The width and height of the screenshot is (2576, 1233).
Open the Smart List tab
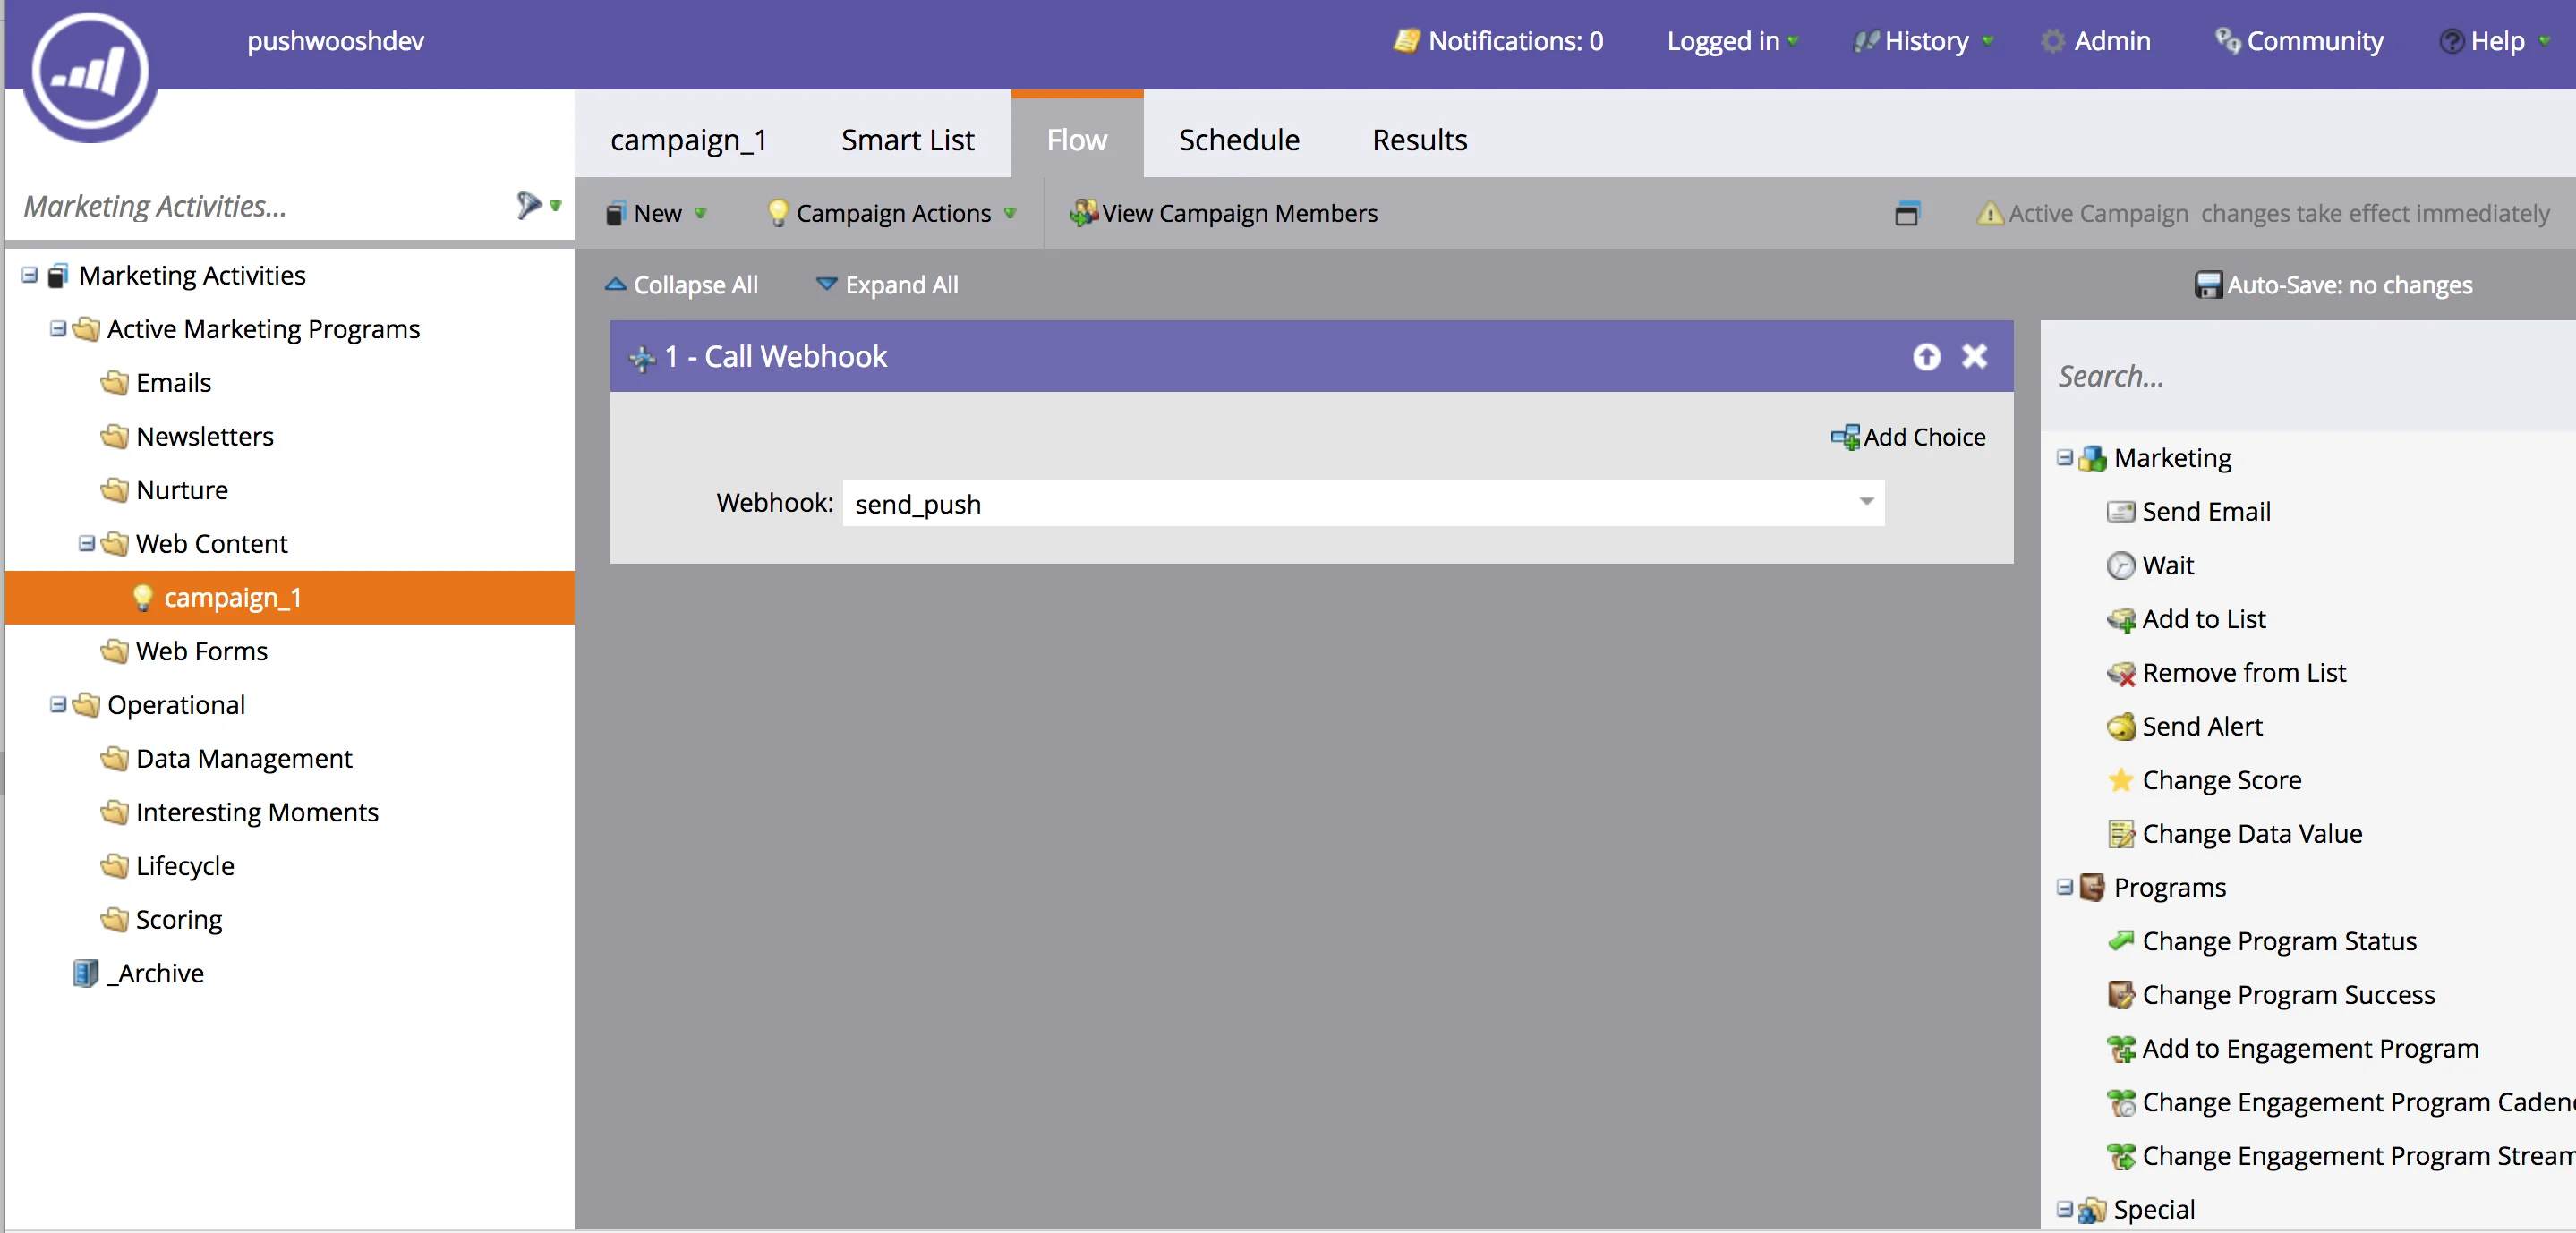[x=907, y=140]
